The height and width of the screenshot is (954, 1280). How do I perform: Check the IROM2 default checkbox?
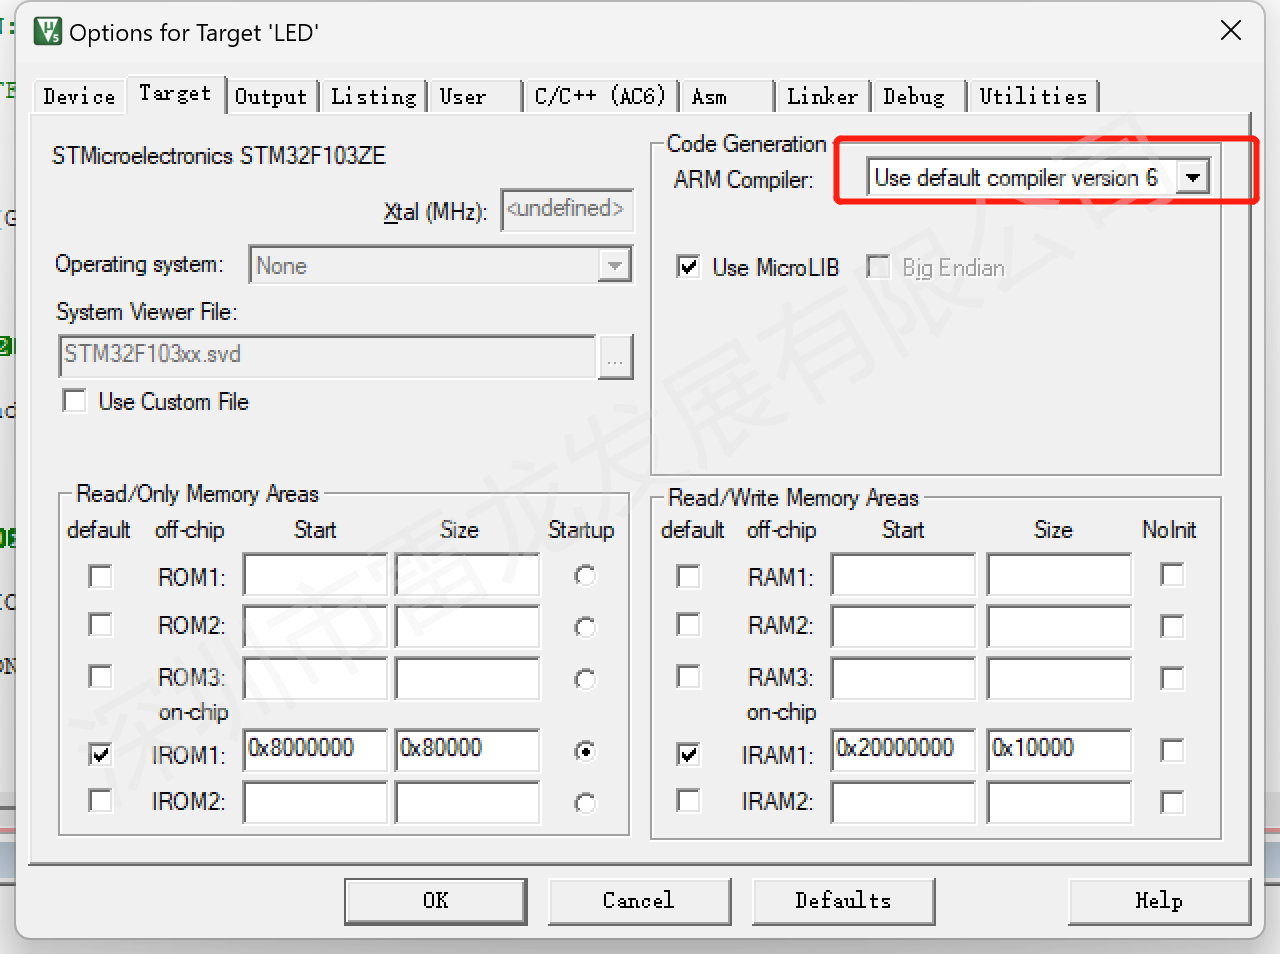(x=100, y=801)
